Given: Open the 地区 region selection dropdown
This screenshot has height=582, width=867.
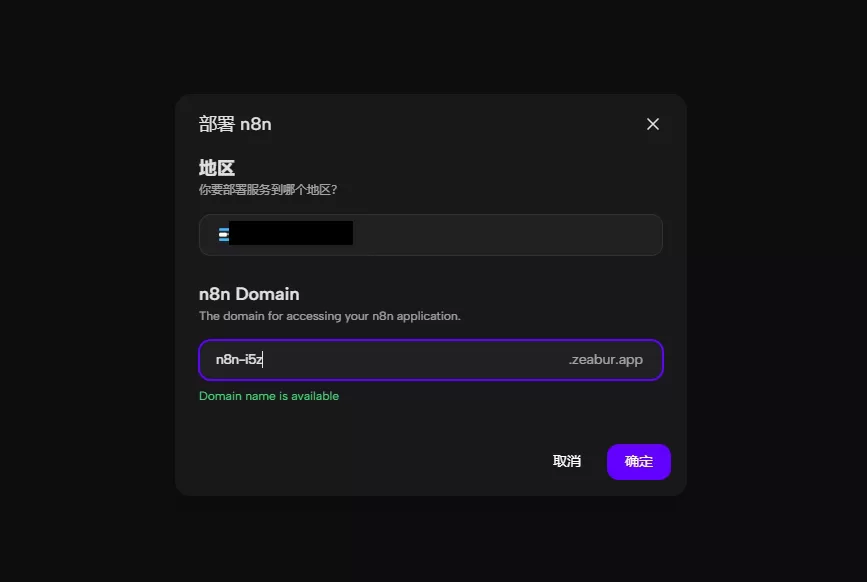Looking at the screenshot, I should click(431, 235).
